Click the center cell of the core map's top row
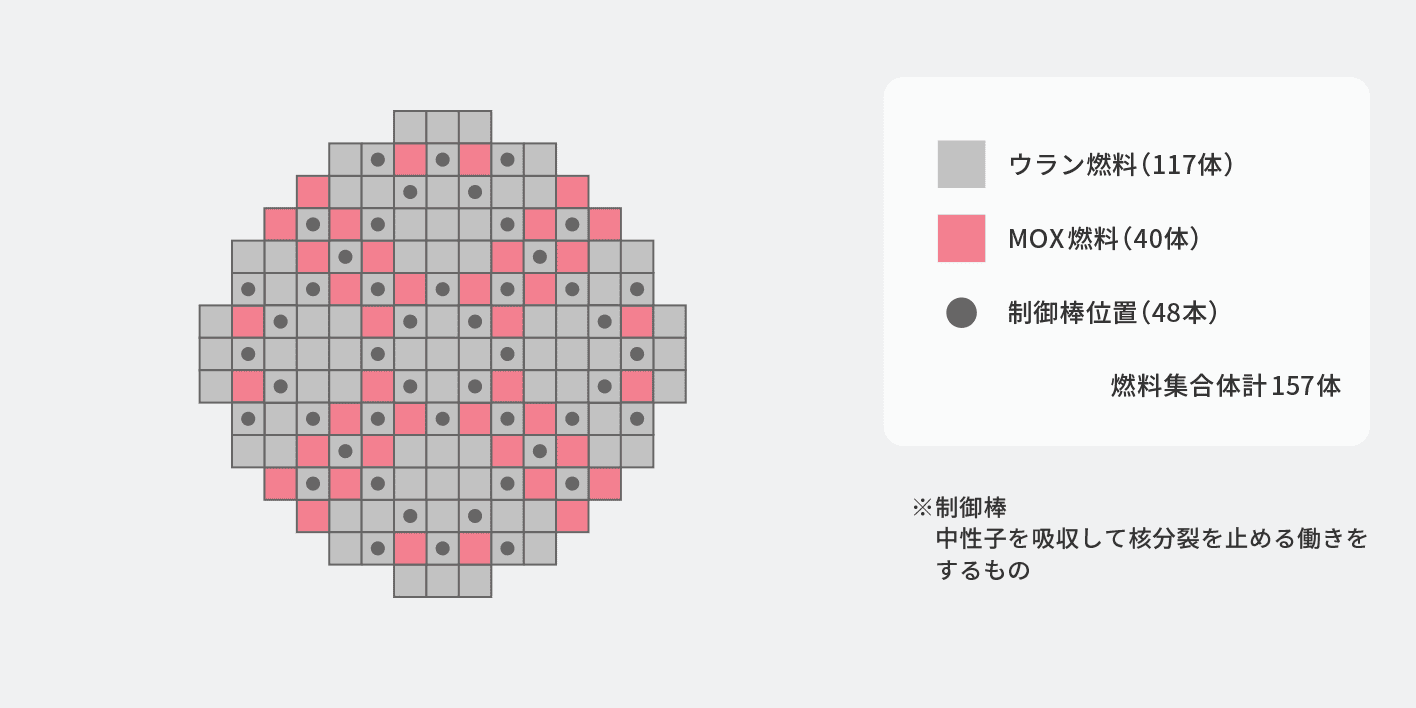Screen dimensions: 1416x708 (x=442, y=127)
